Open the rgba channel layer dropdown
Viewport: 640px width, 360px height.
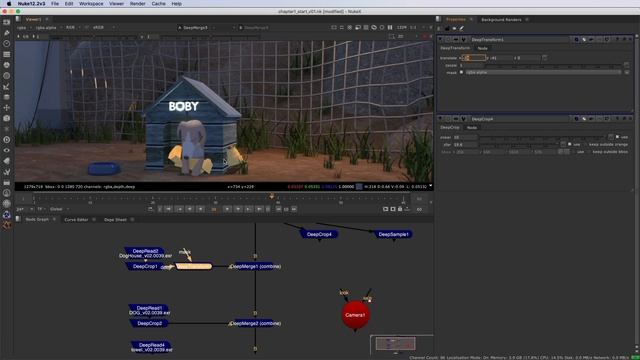24,28
